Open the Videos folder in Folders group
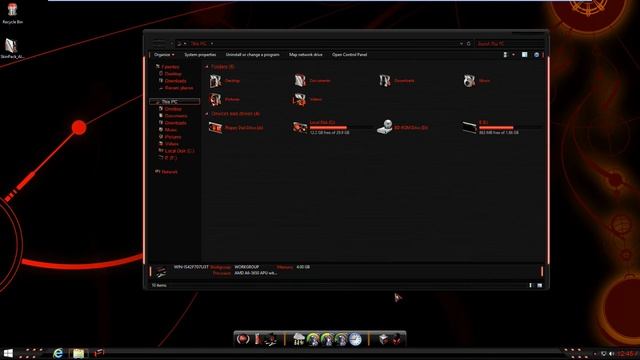Screen dimensions: 640x360 tap(300, 99)
